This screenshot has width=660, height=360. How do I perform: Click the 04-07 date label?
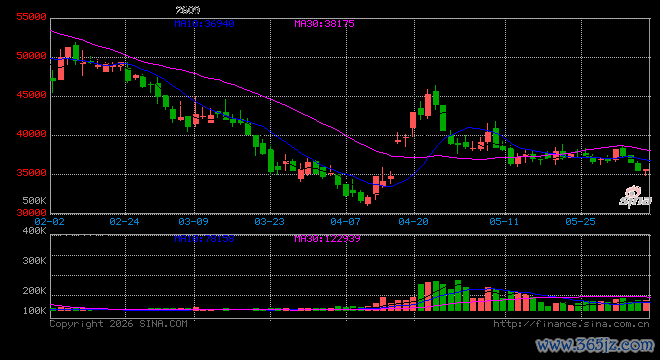(346, 221)
